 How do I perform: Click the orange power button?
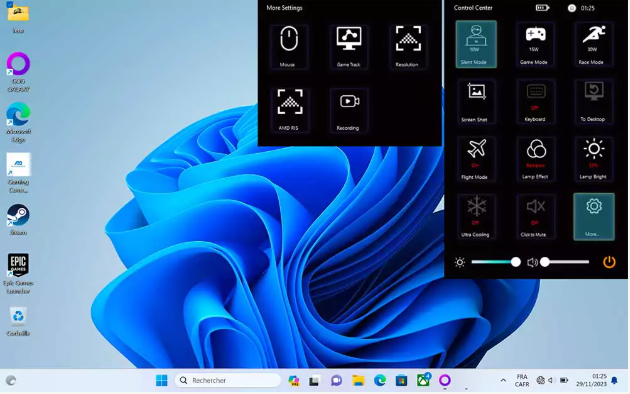pyautogui.click(x=609, y=262)
